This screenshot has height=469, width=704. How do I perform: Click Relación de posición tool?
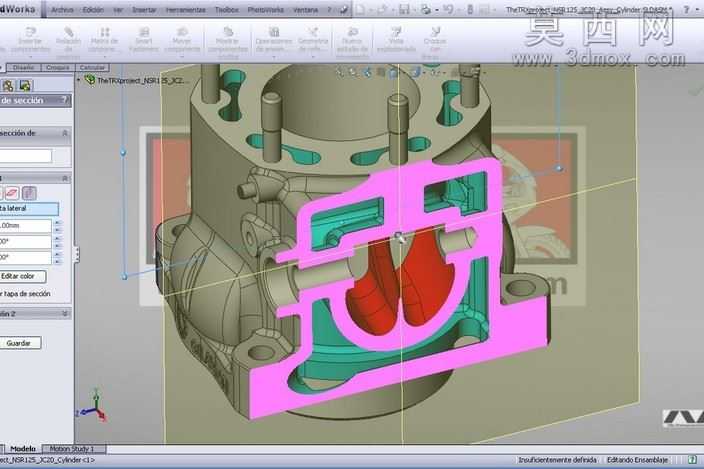tap(68, 42)
